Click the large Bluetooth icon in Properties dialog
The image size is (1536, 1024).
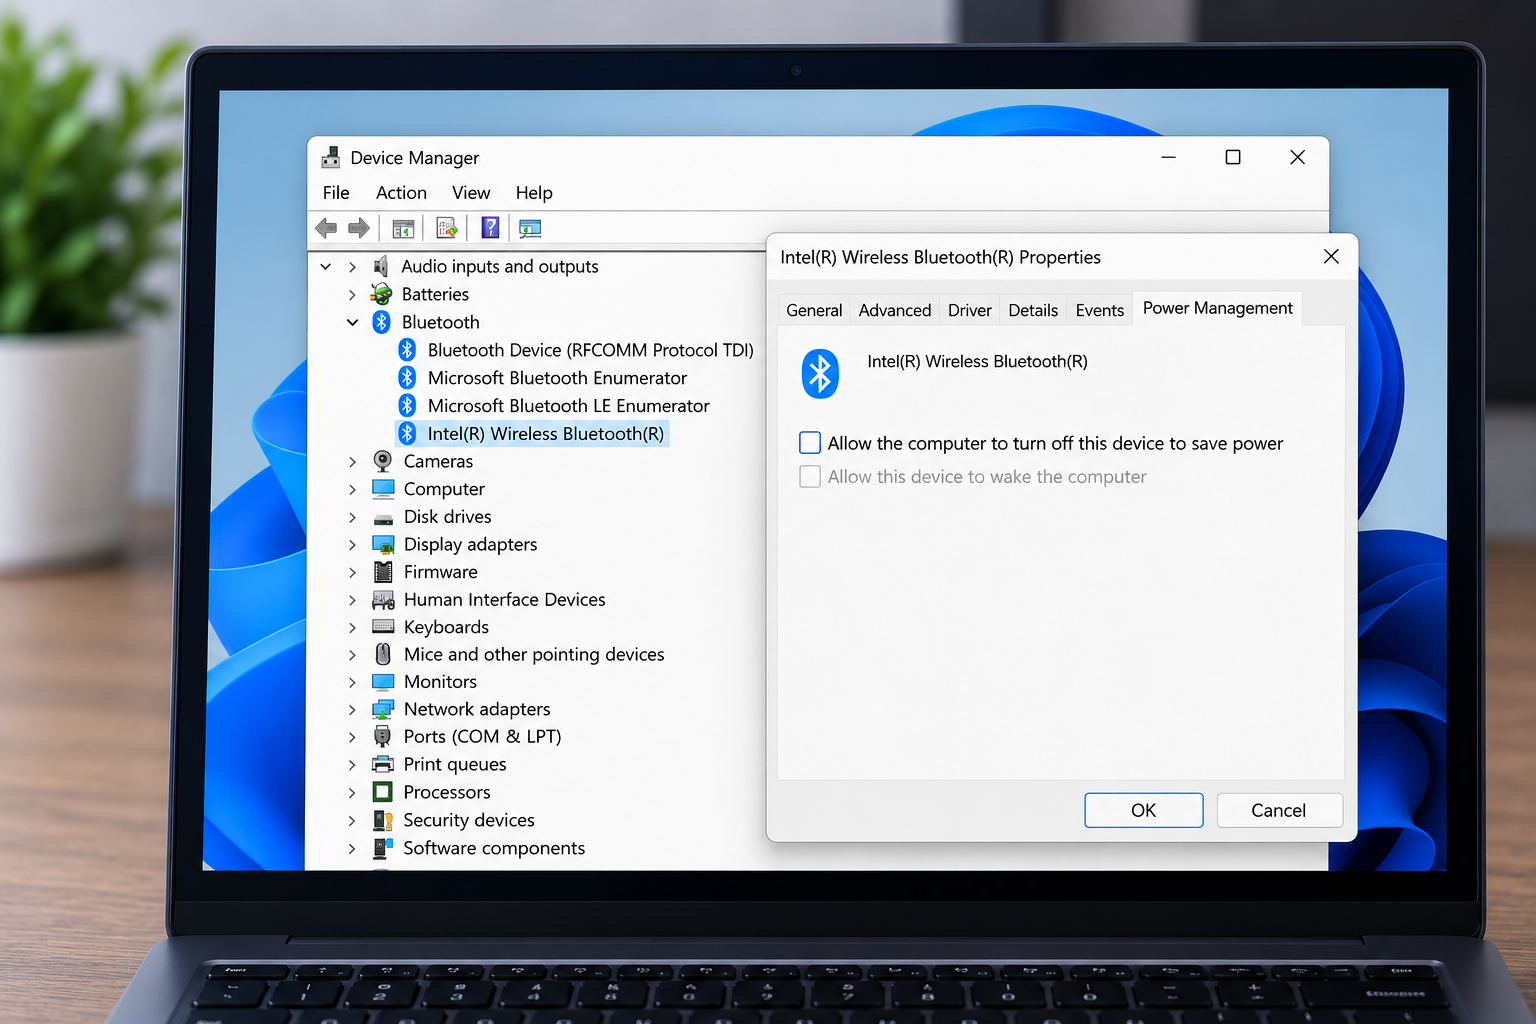coord(820,373)
